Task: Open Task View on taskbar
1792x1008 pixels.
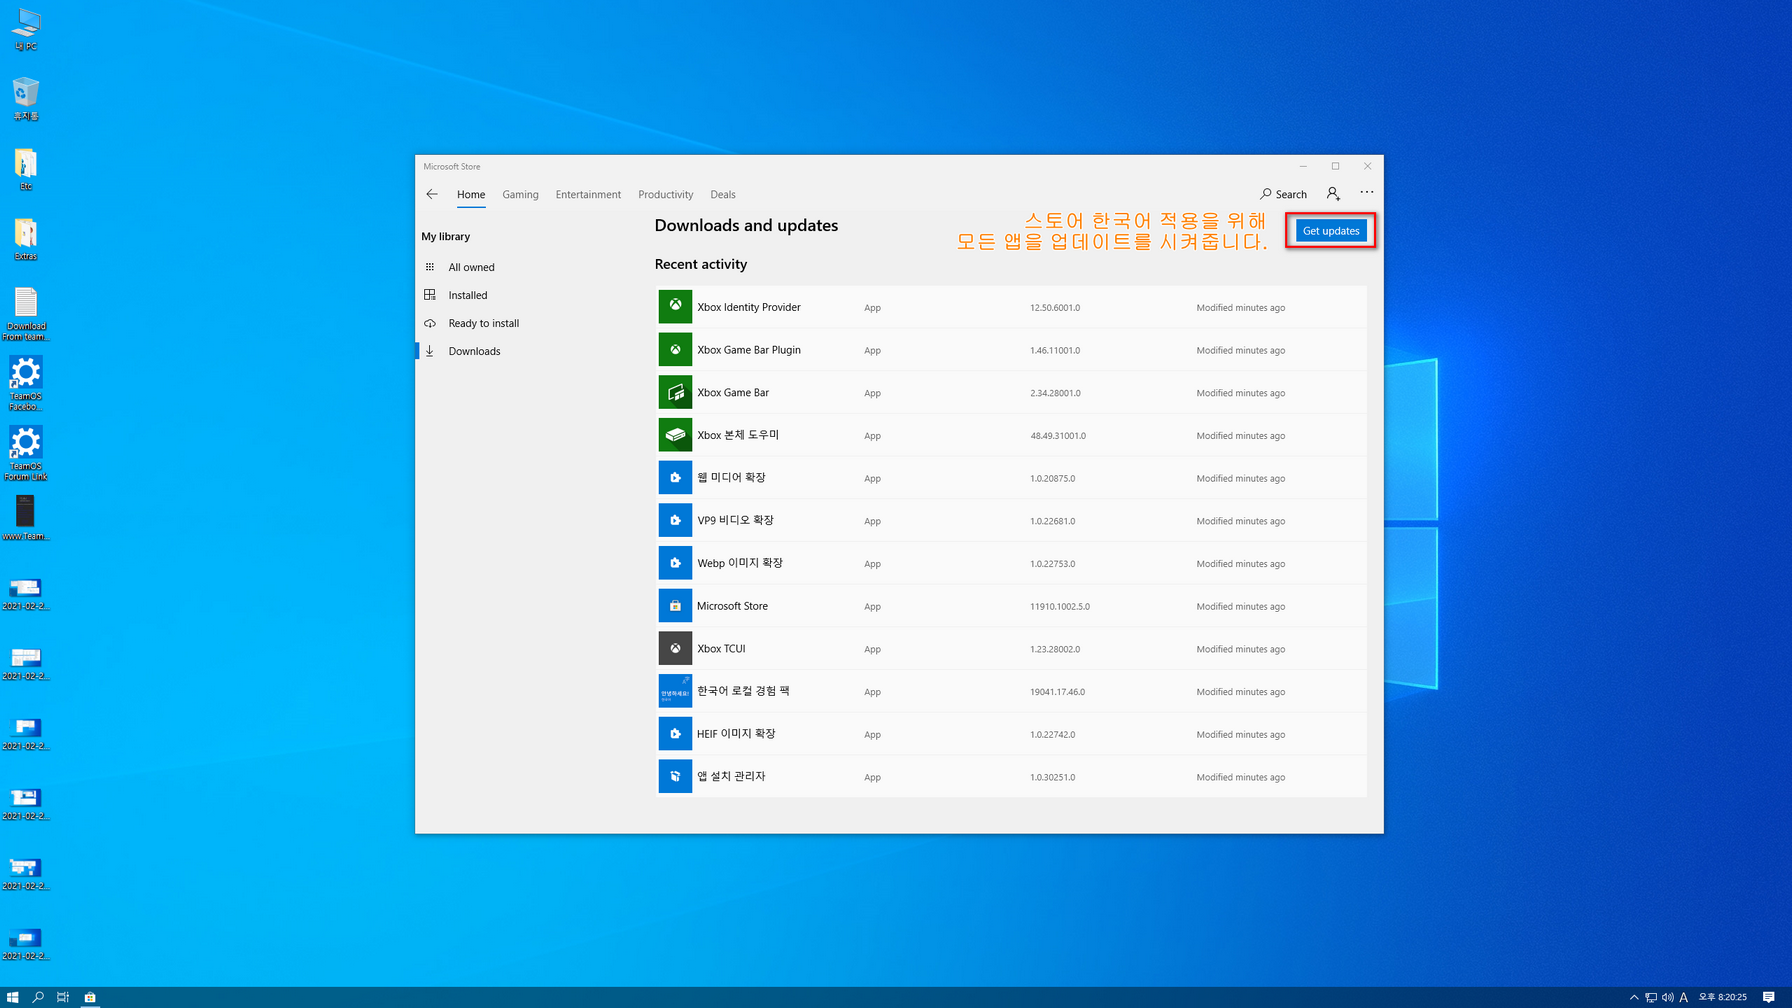Action: [x=63, y=997]
